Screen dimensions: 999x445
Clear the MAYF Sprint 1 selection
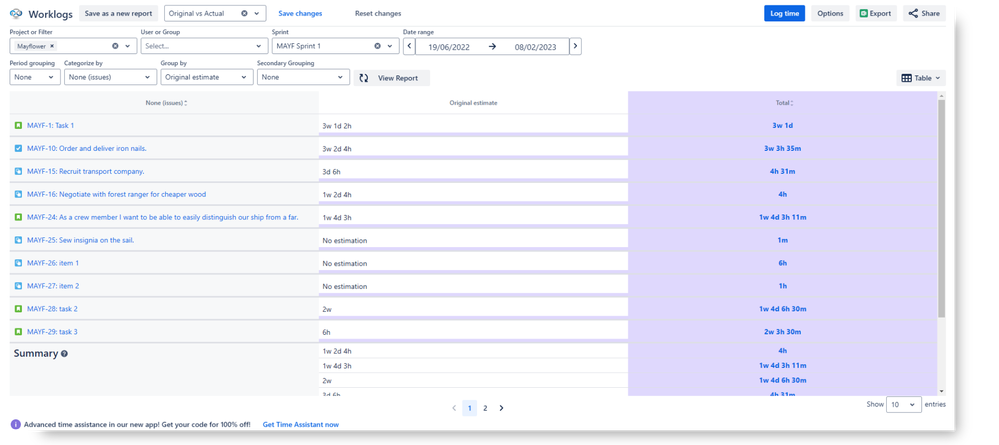click(x=377, y=46)
